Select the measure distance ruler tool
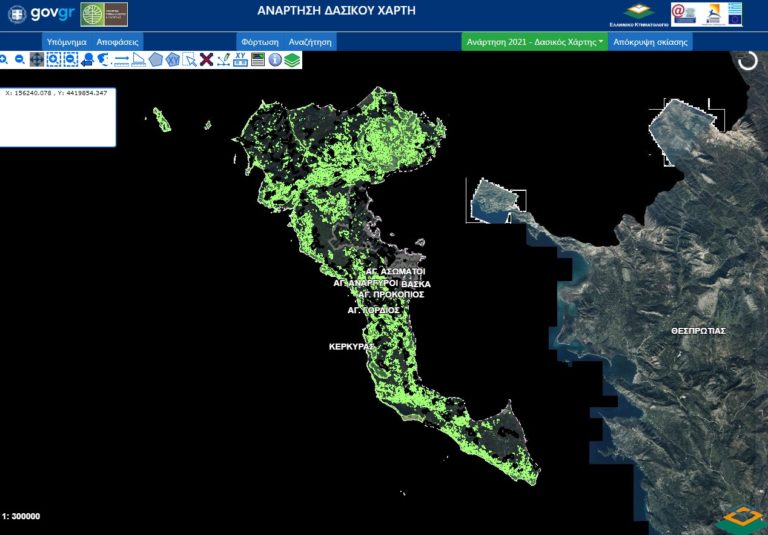This screenshot has height=535, width=768. pos(121,60)
